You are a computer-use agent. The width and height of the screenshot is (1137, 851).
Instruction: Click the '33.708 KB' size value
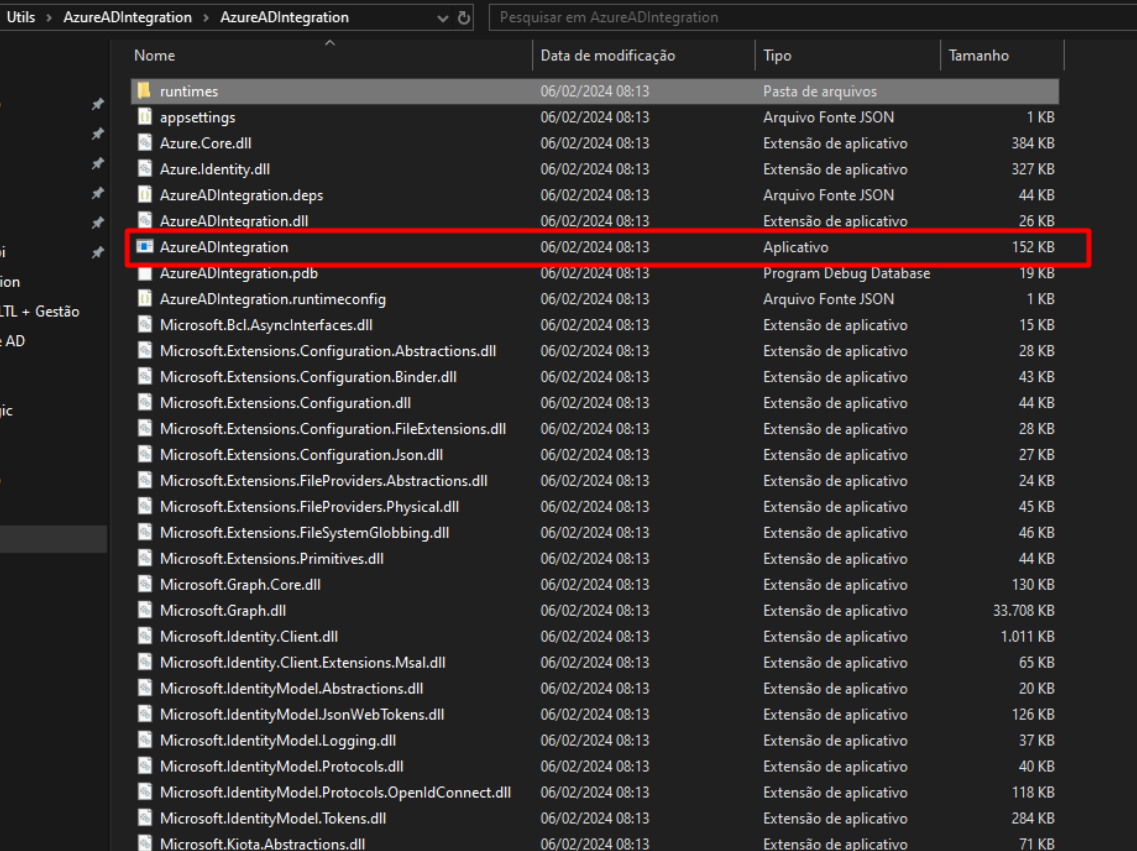[1023, 611]
